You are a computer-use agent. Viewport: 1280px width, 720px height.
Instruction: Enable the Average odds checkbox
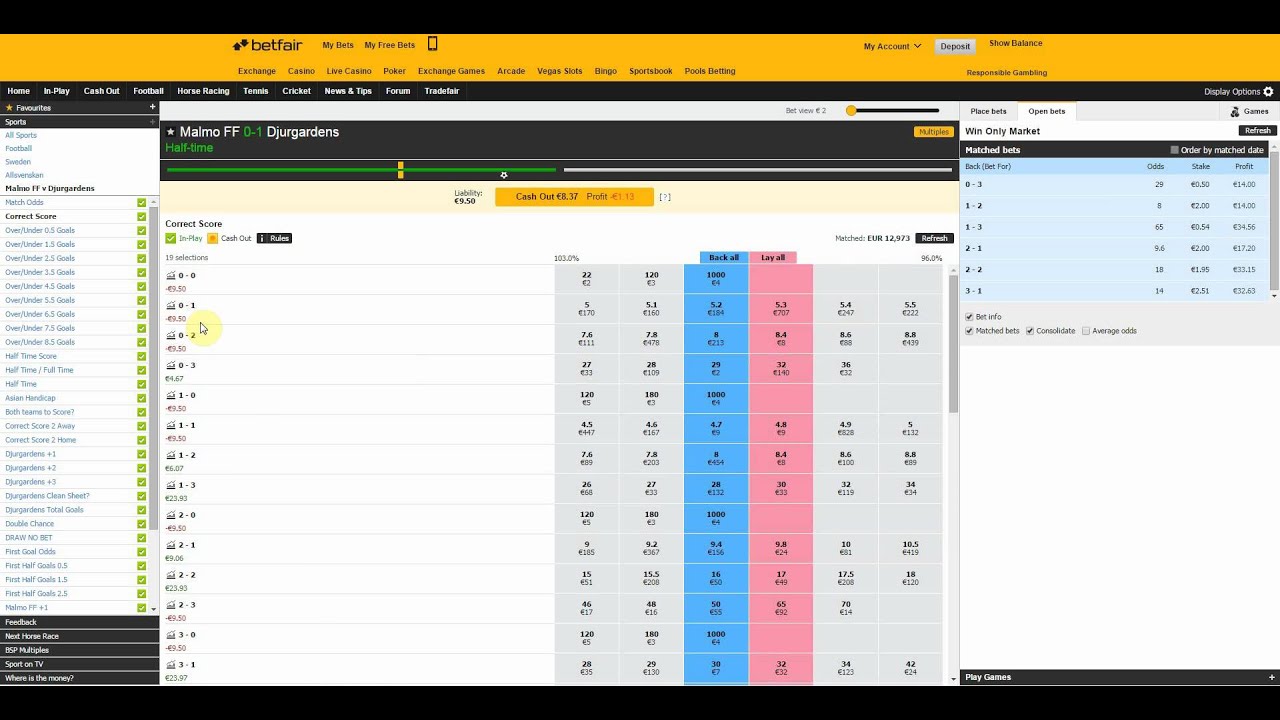point(1086,331)
